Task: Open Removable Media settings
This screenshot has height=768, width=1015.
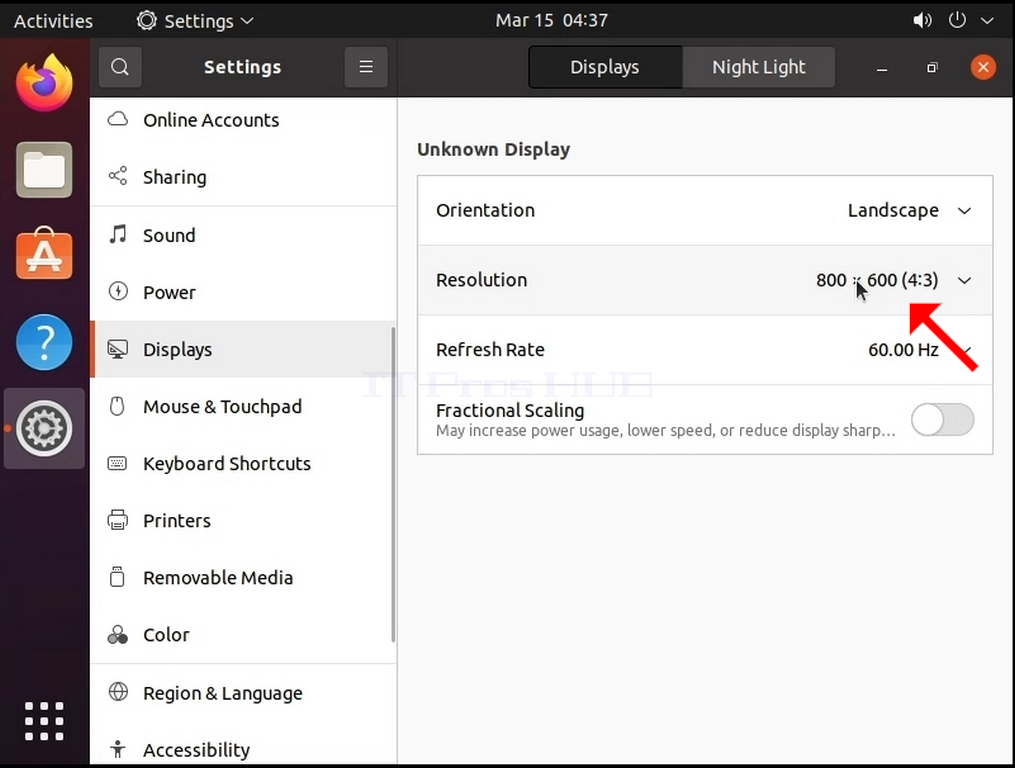Action: point(243,578)
